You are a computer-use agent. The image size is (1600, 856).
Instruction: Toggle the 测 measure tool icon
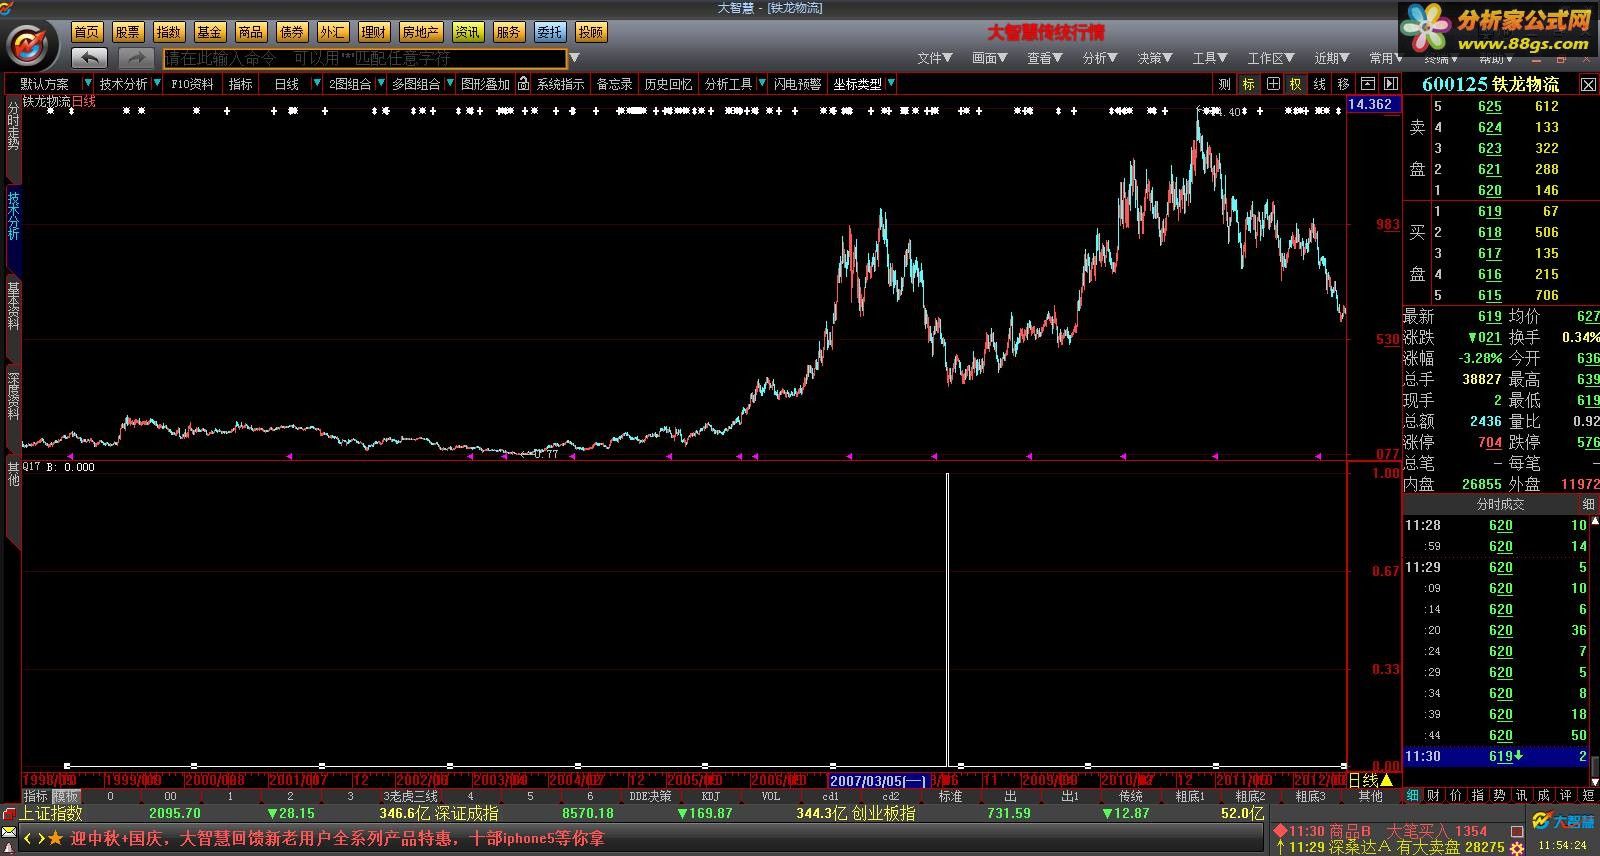[1225, 84]
